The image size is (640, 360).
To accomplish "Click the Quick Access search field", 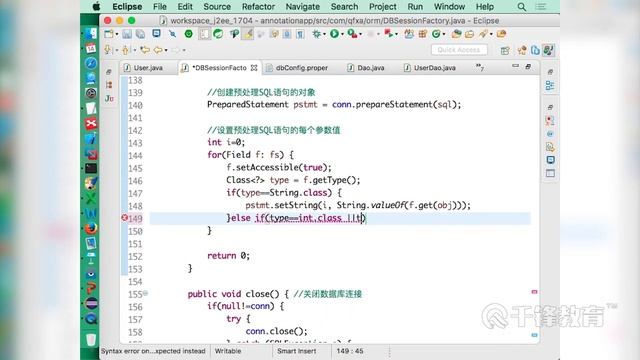I will pyautogui.click(x=459, y=50).
